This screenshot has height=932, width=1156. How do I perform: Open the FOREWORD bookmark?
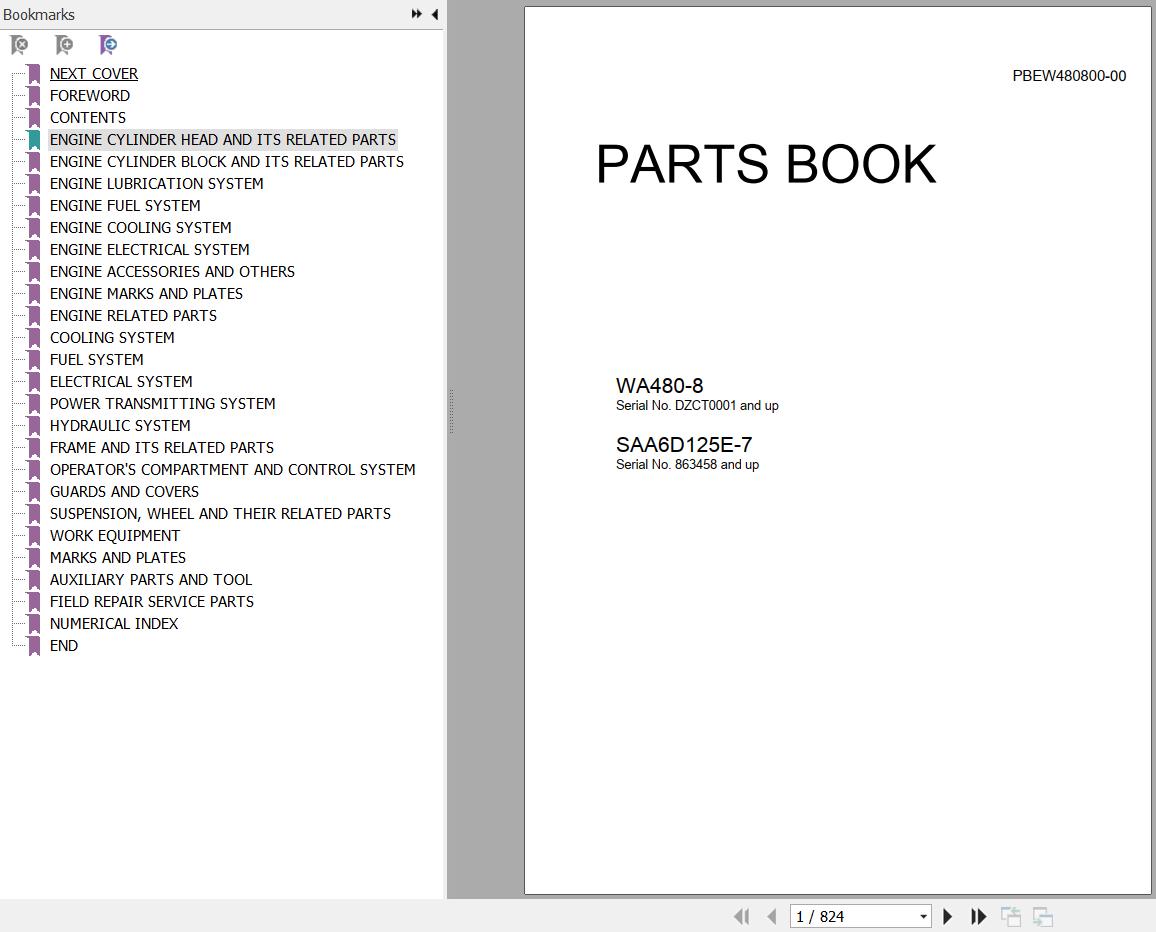(90, 96)
